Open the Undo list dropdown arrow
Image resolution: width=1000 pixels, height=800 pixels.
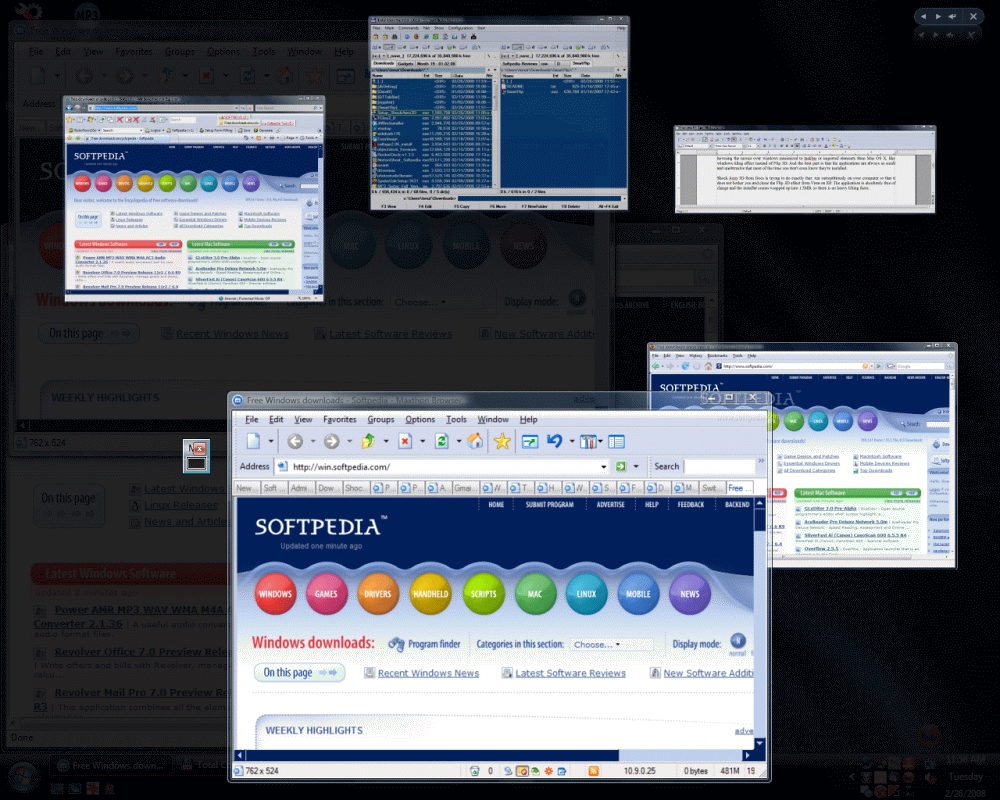(x=571, y=441)
